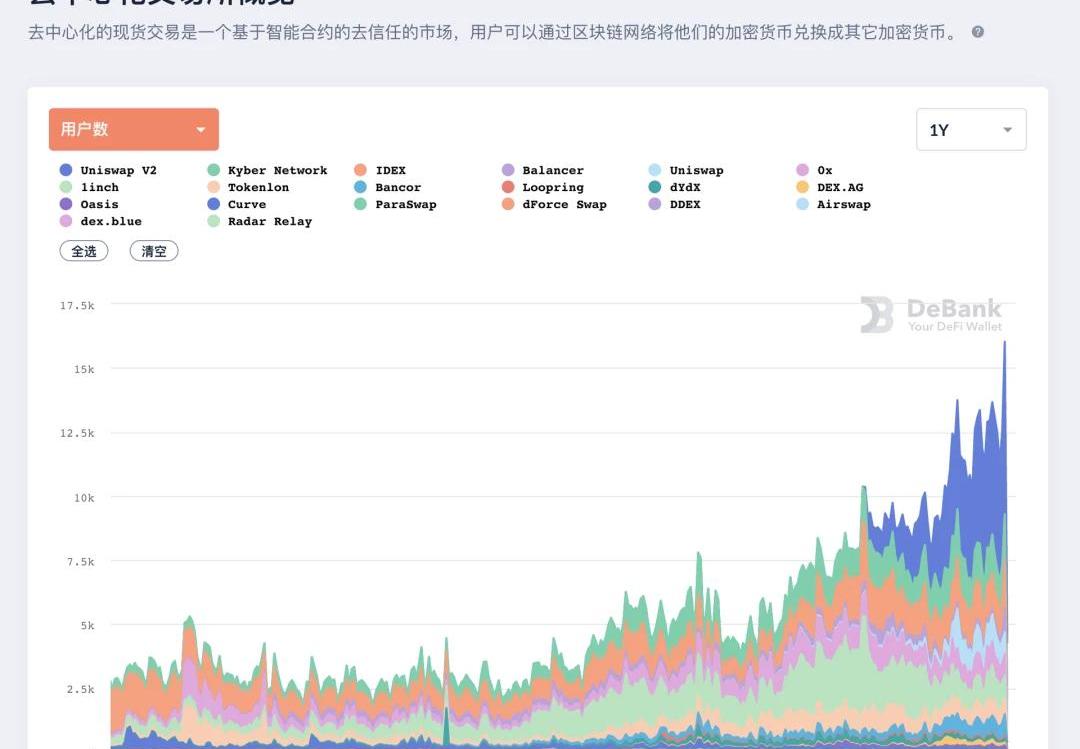This screenshot has width=1080, height=749.
Task: Open the 用户数 metric dropdown
Action: tap(134, 130)
